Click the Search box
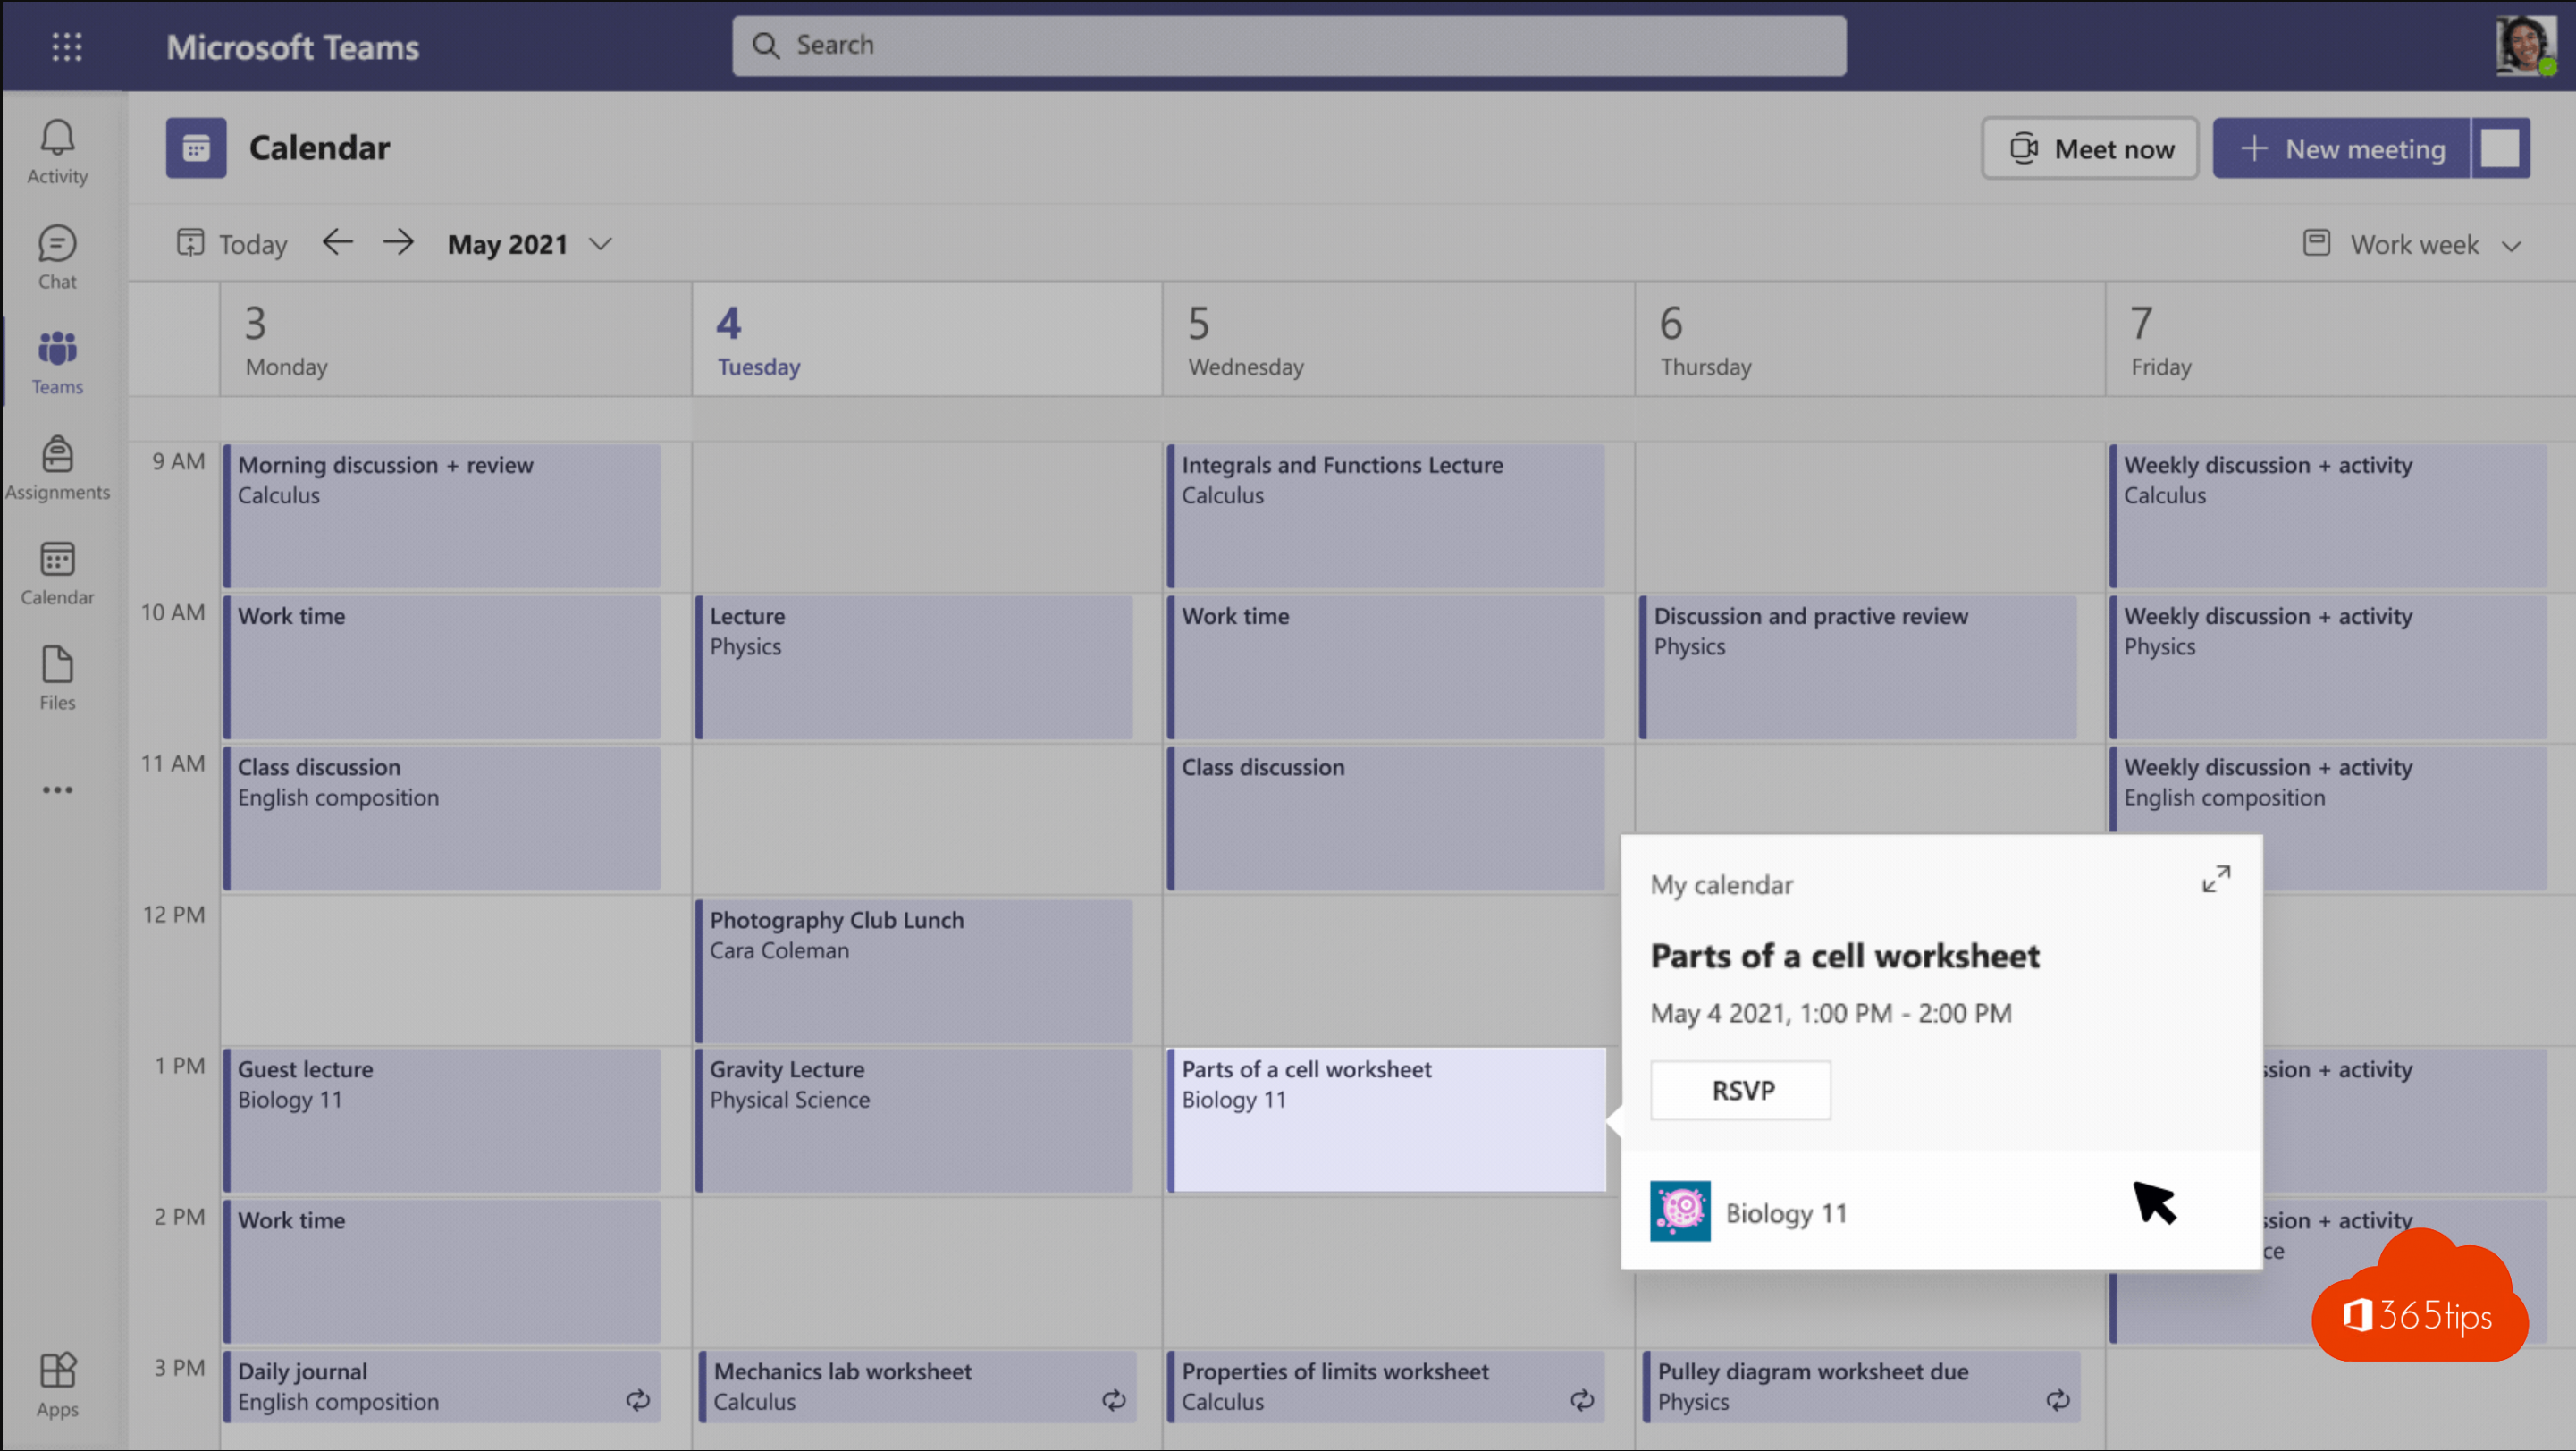This screenshot has width=2576, height=1451. tap(1289, 45)
